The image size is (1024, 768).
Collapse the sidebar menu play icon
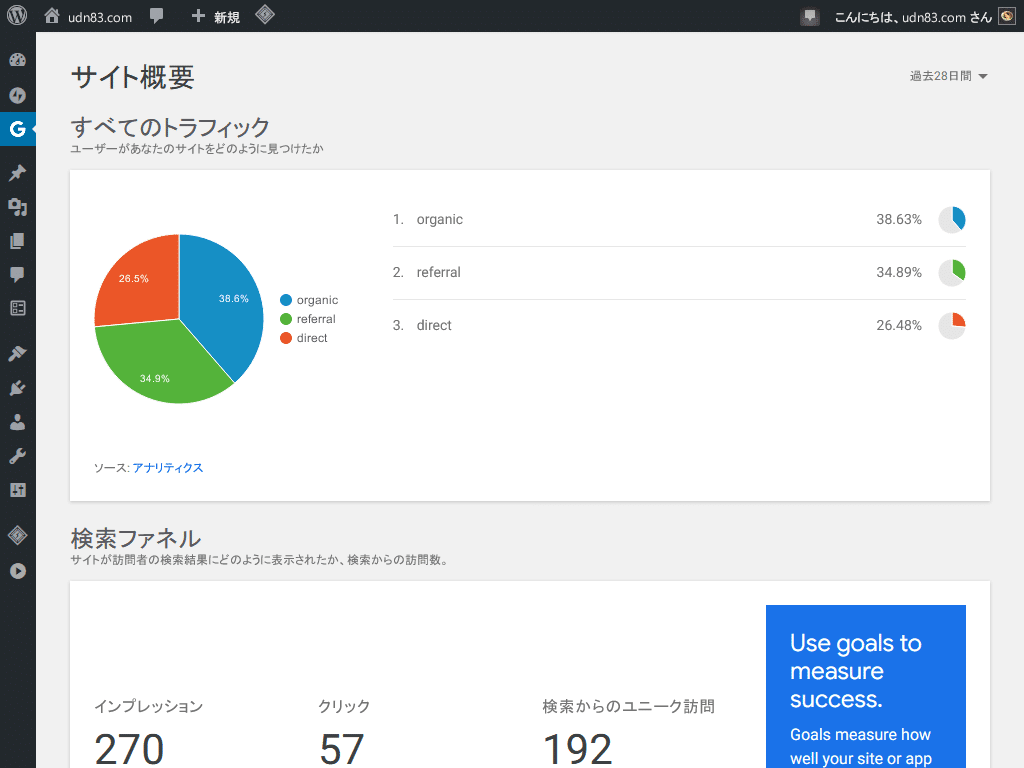[18, 571]
